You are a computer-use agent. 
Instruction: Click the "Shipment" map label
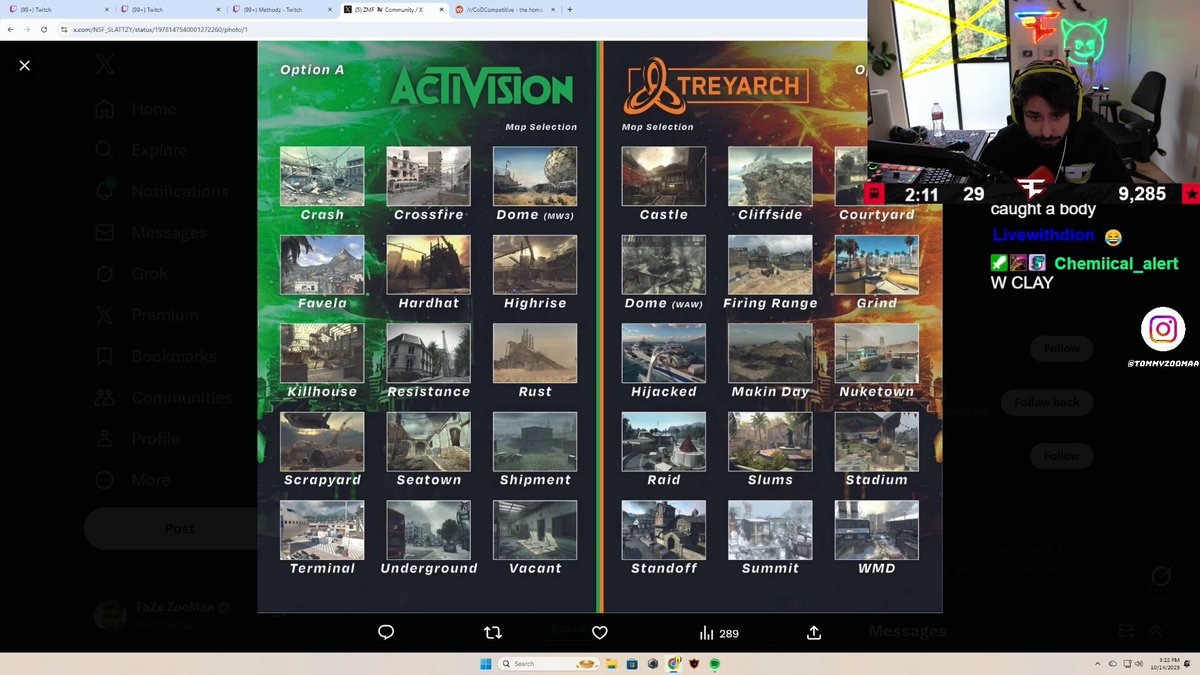[535, 480]
